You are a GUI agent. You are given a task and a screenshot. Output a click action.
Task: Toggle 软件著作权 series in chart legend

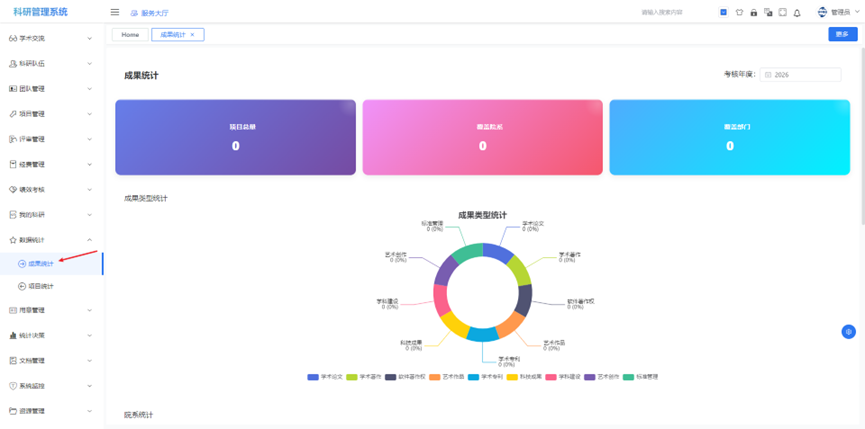click(x=403, y=377)
